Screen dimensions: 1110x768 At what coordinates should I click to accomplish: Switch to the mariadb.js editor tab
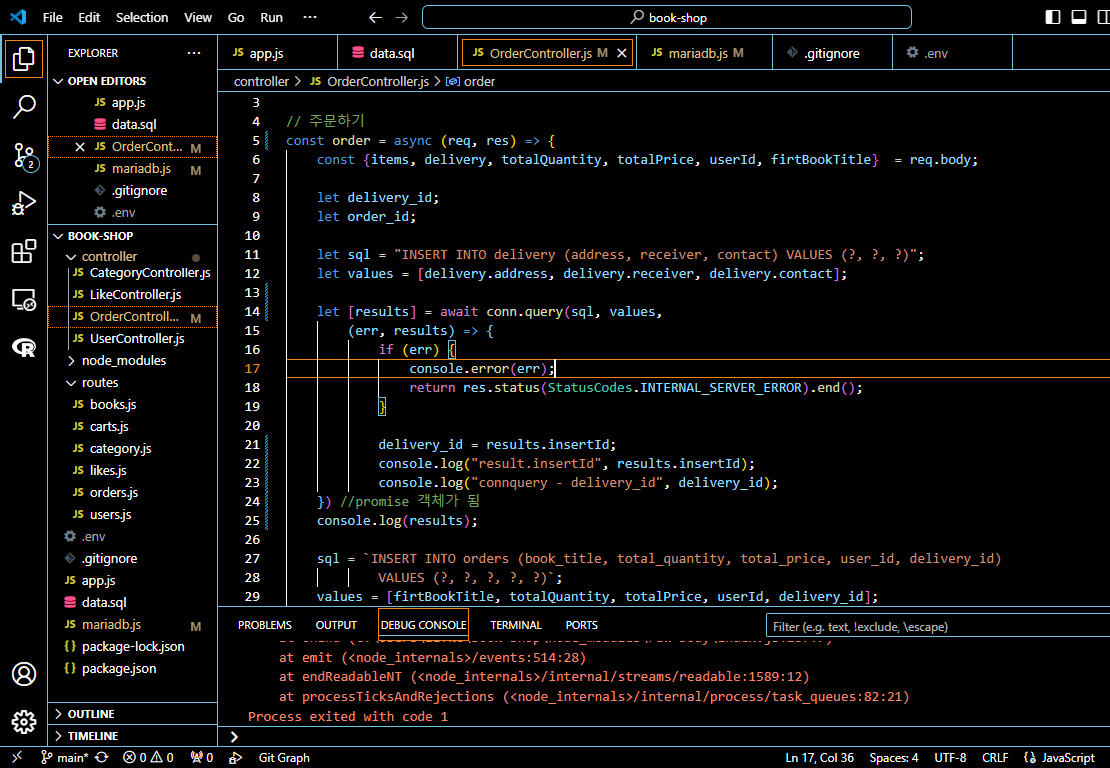(704, 53)
